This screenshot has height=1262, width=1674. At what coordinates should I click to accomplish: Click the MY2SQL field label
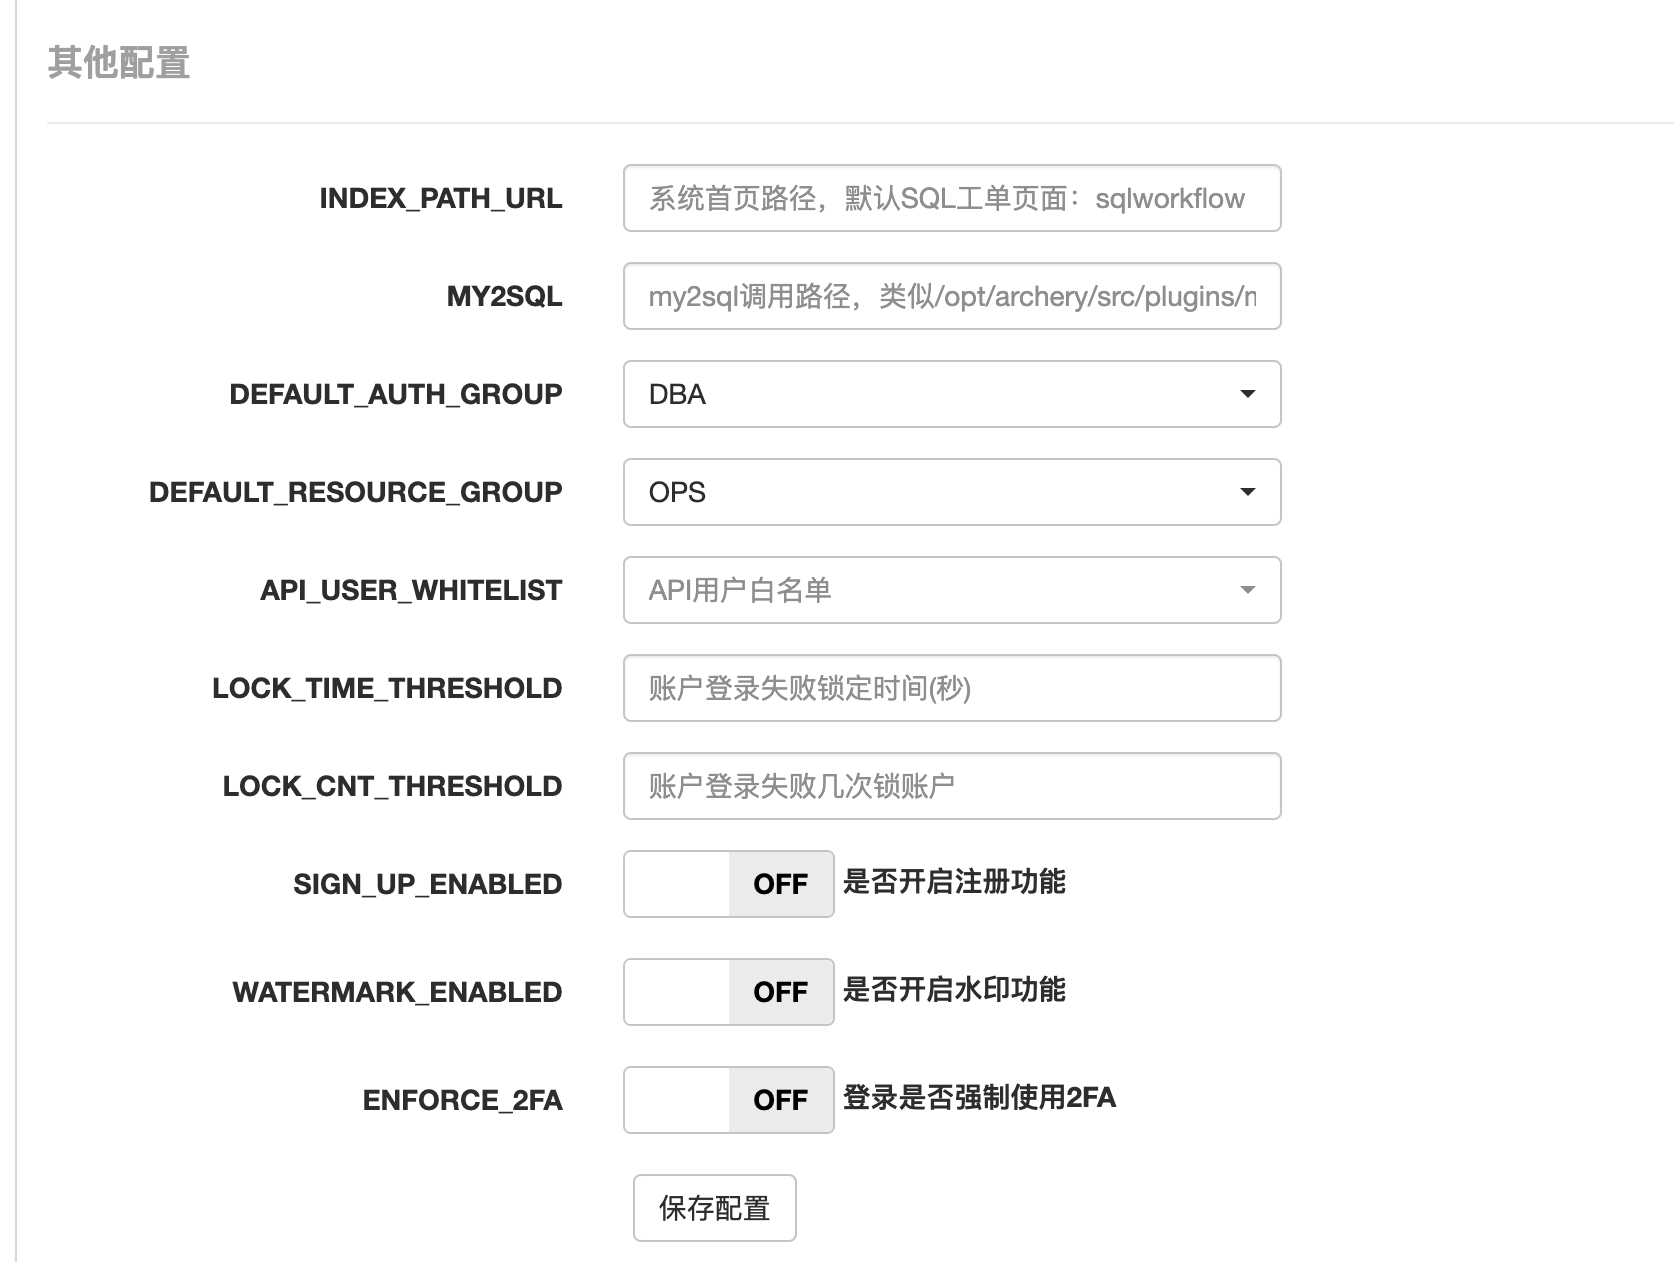coord(504,297)
